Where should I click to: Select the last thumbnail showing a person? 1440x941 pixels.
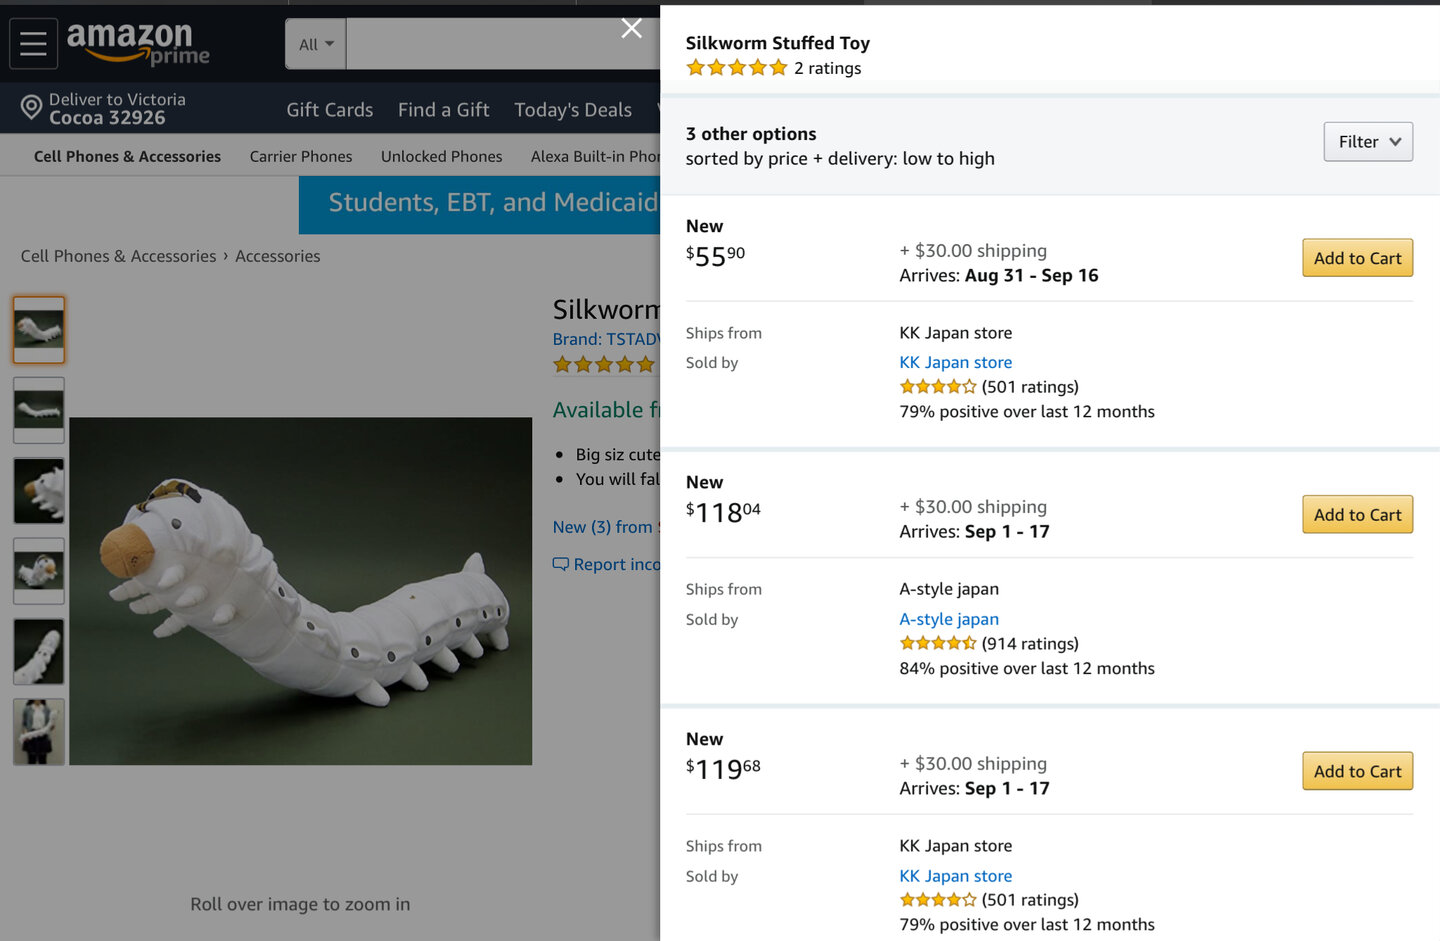[39, 731]
